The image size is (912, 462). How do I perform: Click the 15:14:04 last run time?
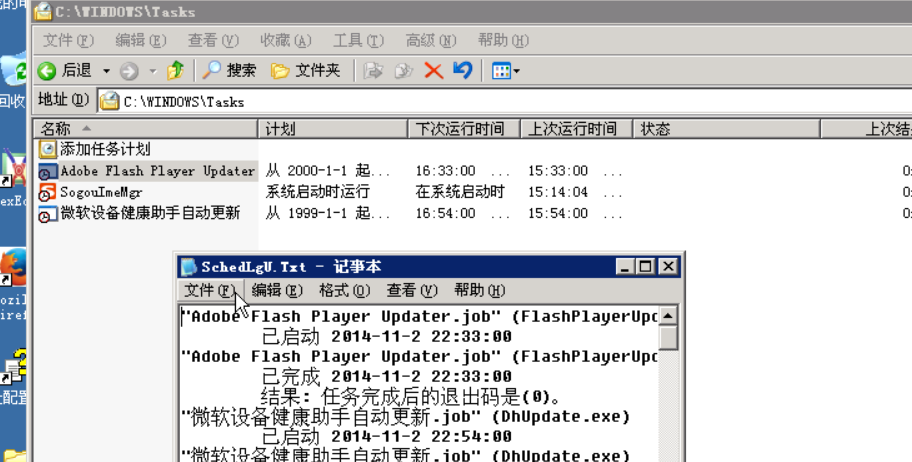click(558, 192)
